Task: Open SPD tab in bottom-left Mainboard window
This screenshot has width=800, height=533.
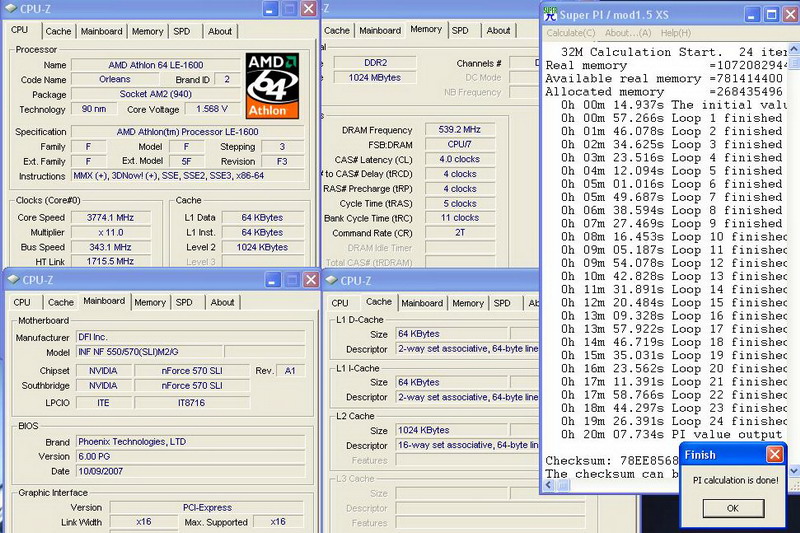Action: click(x=184, y=302)
